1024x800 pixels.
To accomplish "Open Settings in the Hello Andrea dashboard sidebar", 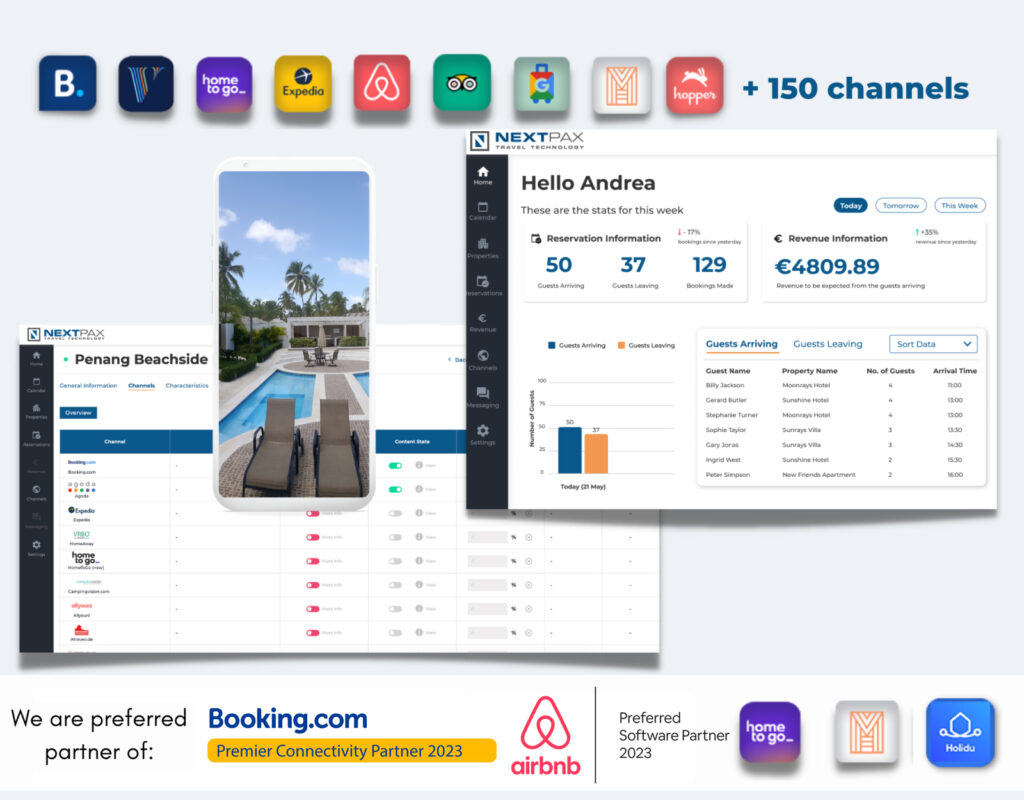I will (483, 434).
